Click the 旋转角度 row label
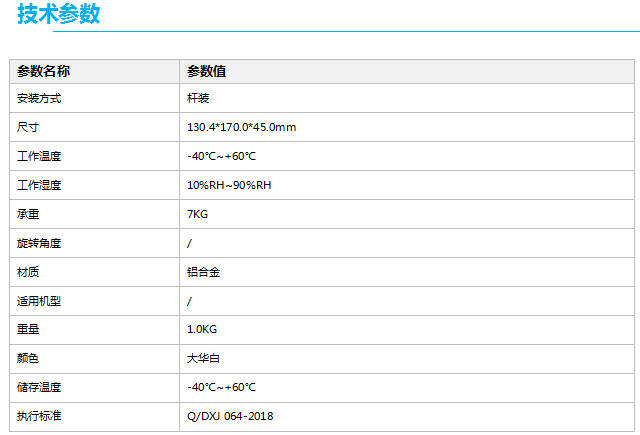The width and height of the screenshot is (640, 435). click(40, 243)
